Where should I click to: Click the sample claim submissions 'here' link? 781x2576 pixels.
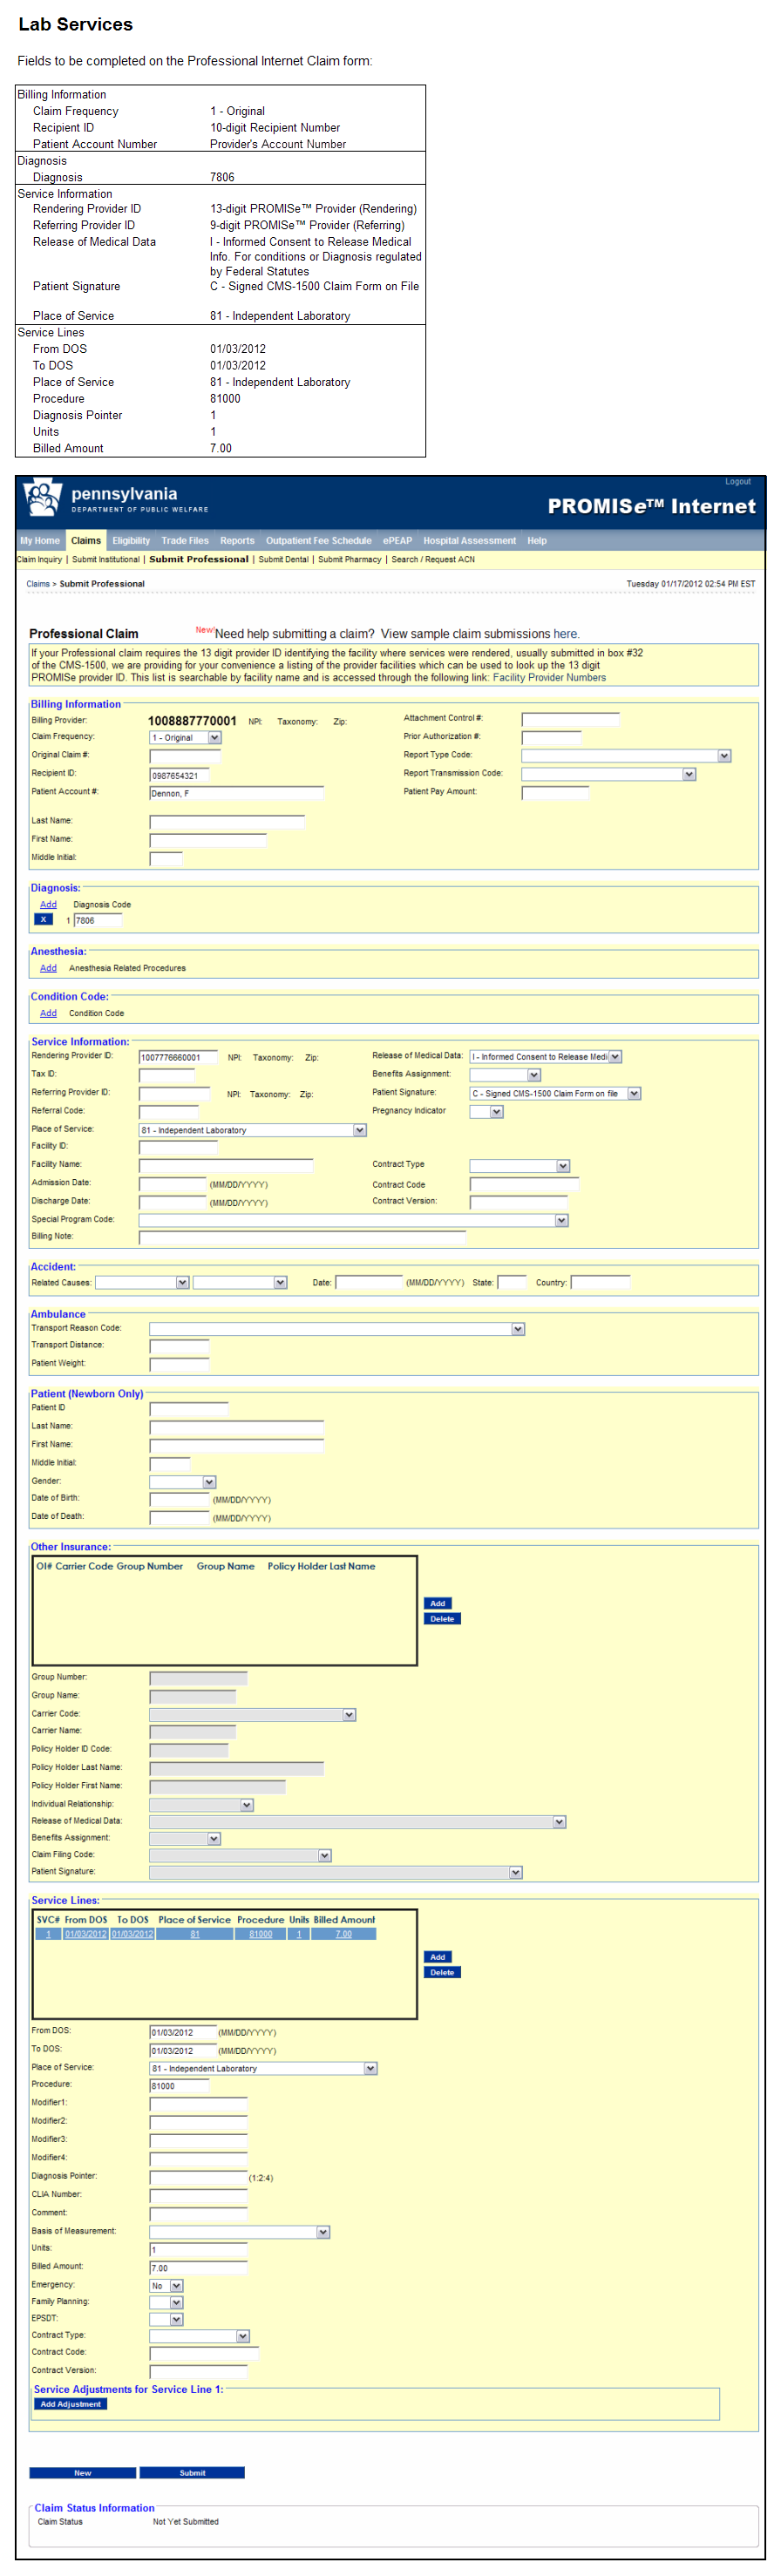pos(565,633)
